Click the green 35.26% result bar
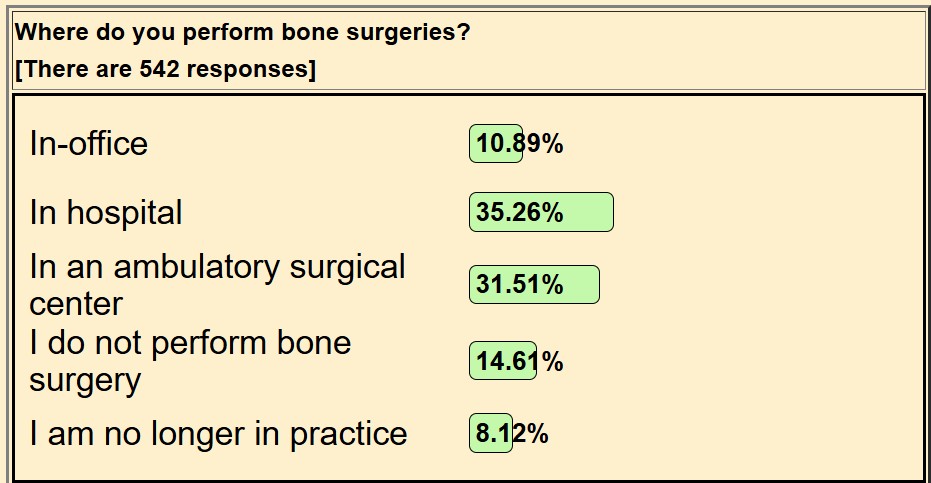931x483 pixels. [x=540, y=213]
